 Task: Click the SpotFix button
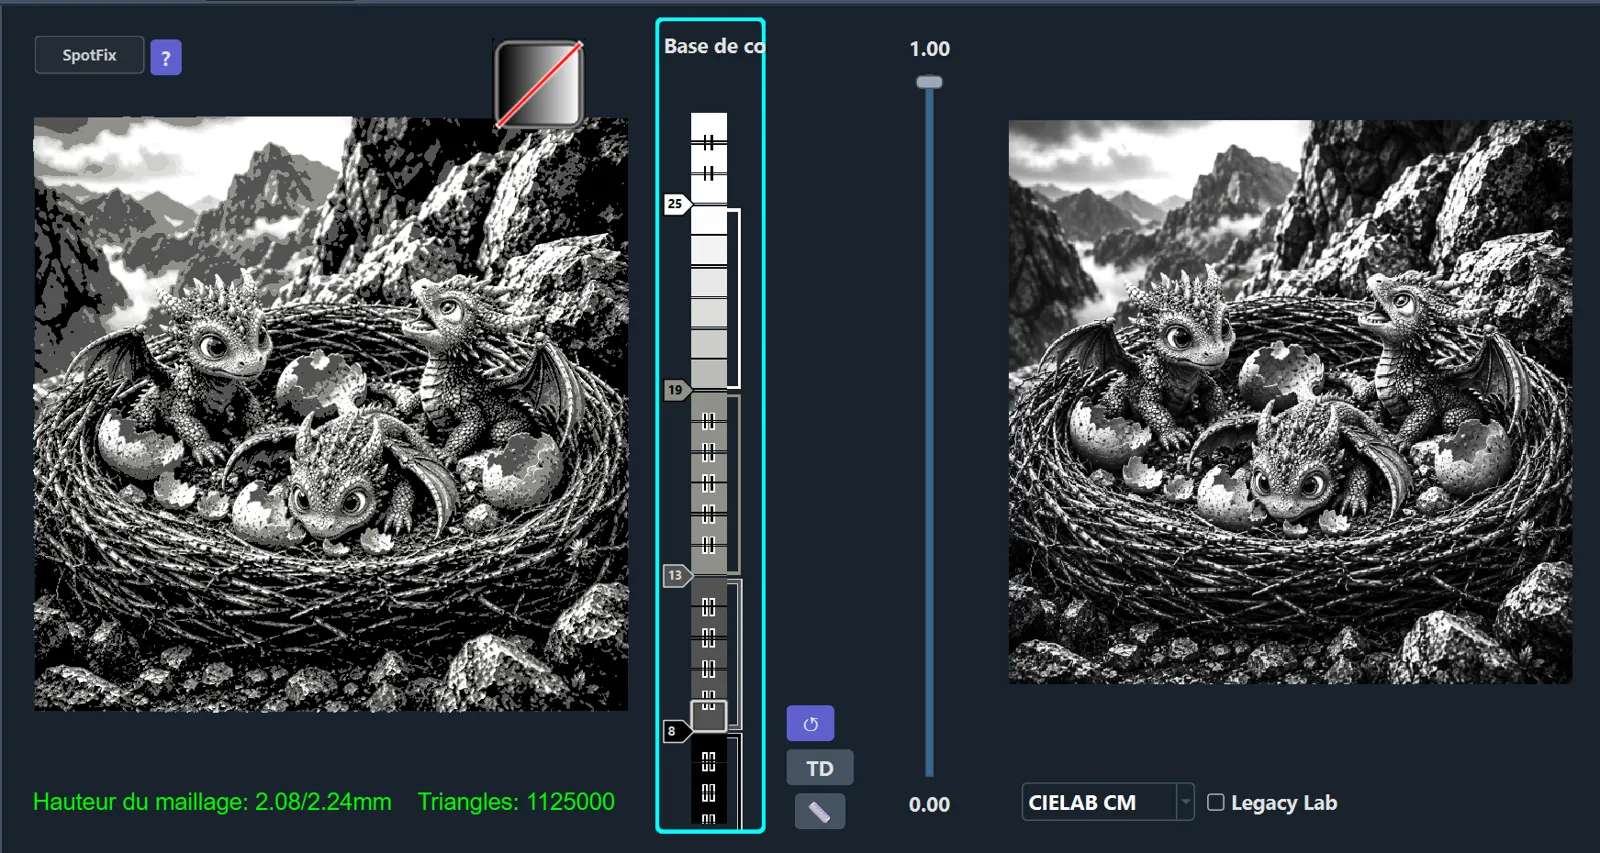coord(89,55)
